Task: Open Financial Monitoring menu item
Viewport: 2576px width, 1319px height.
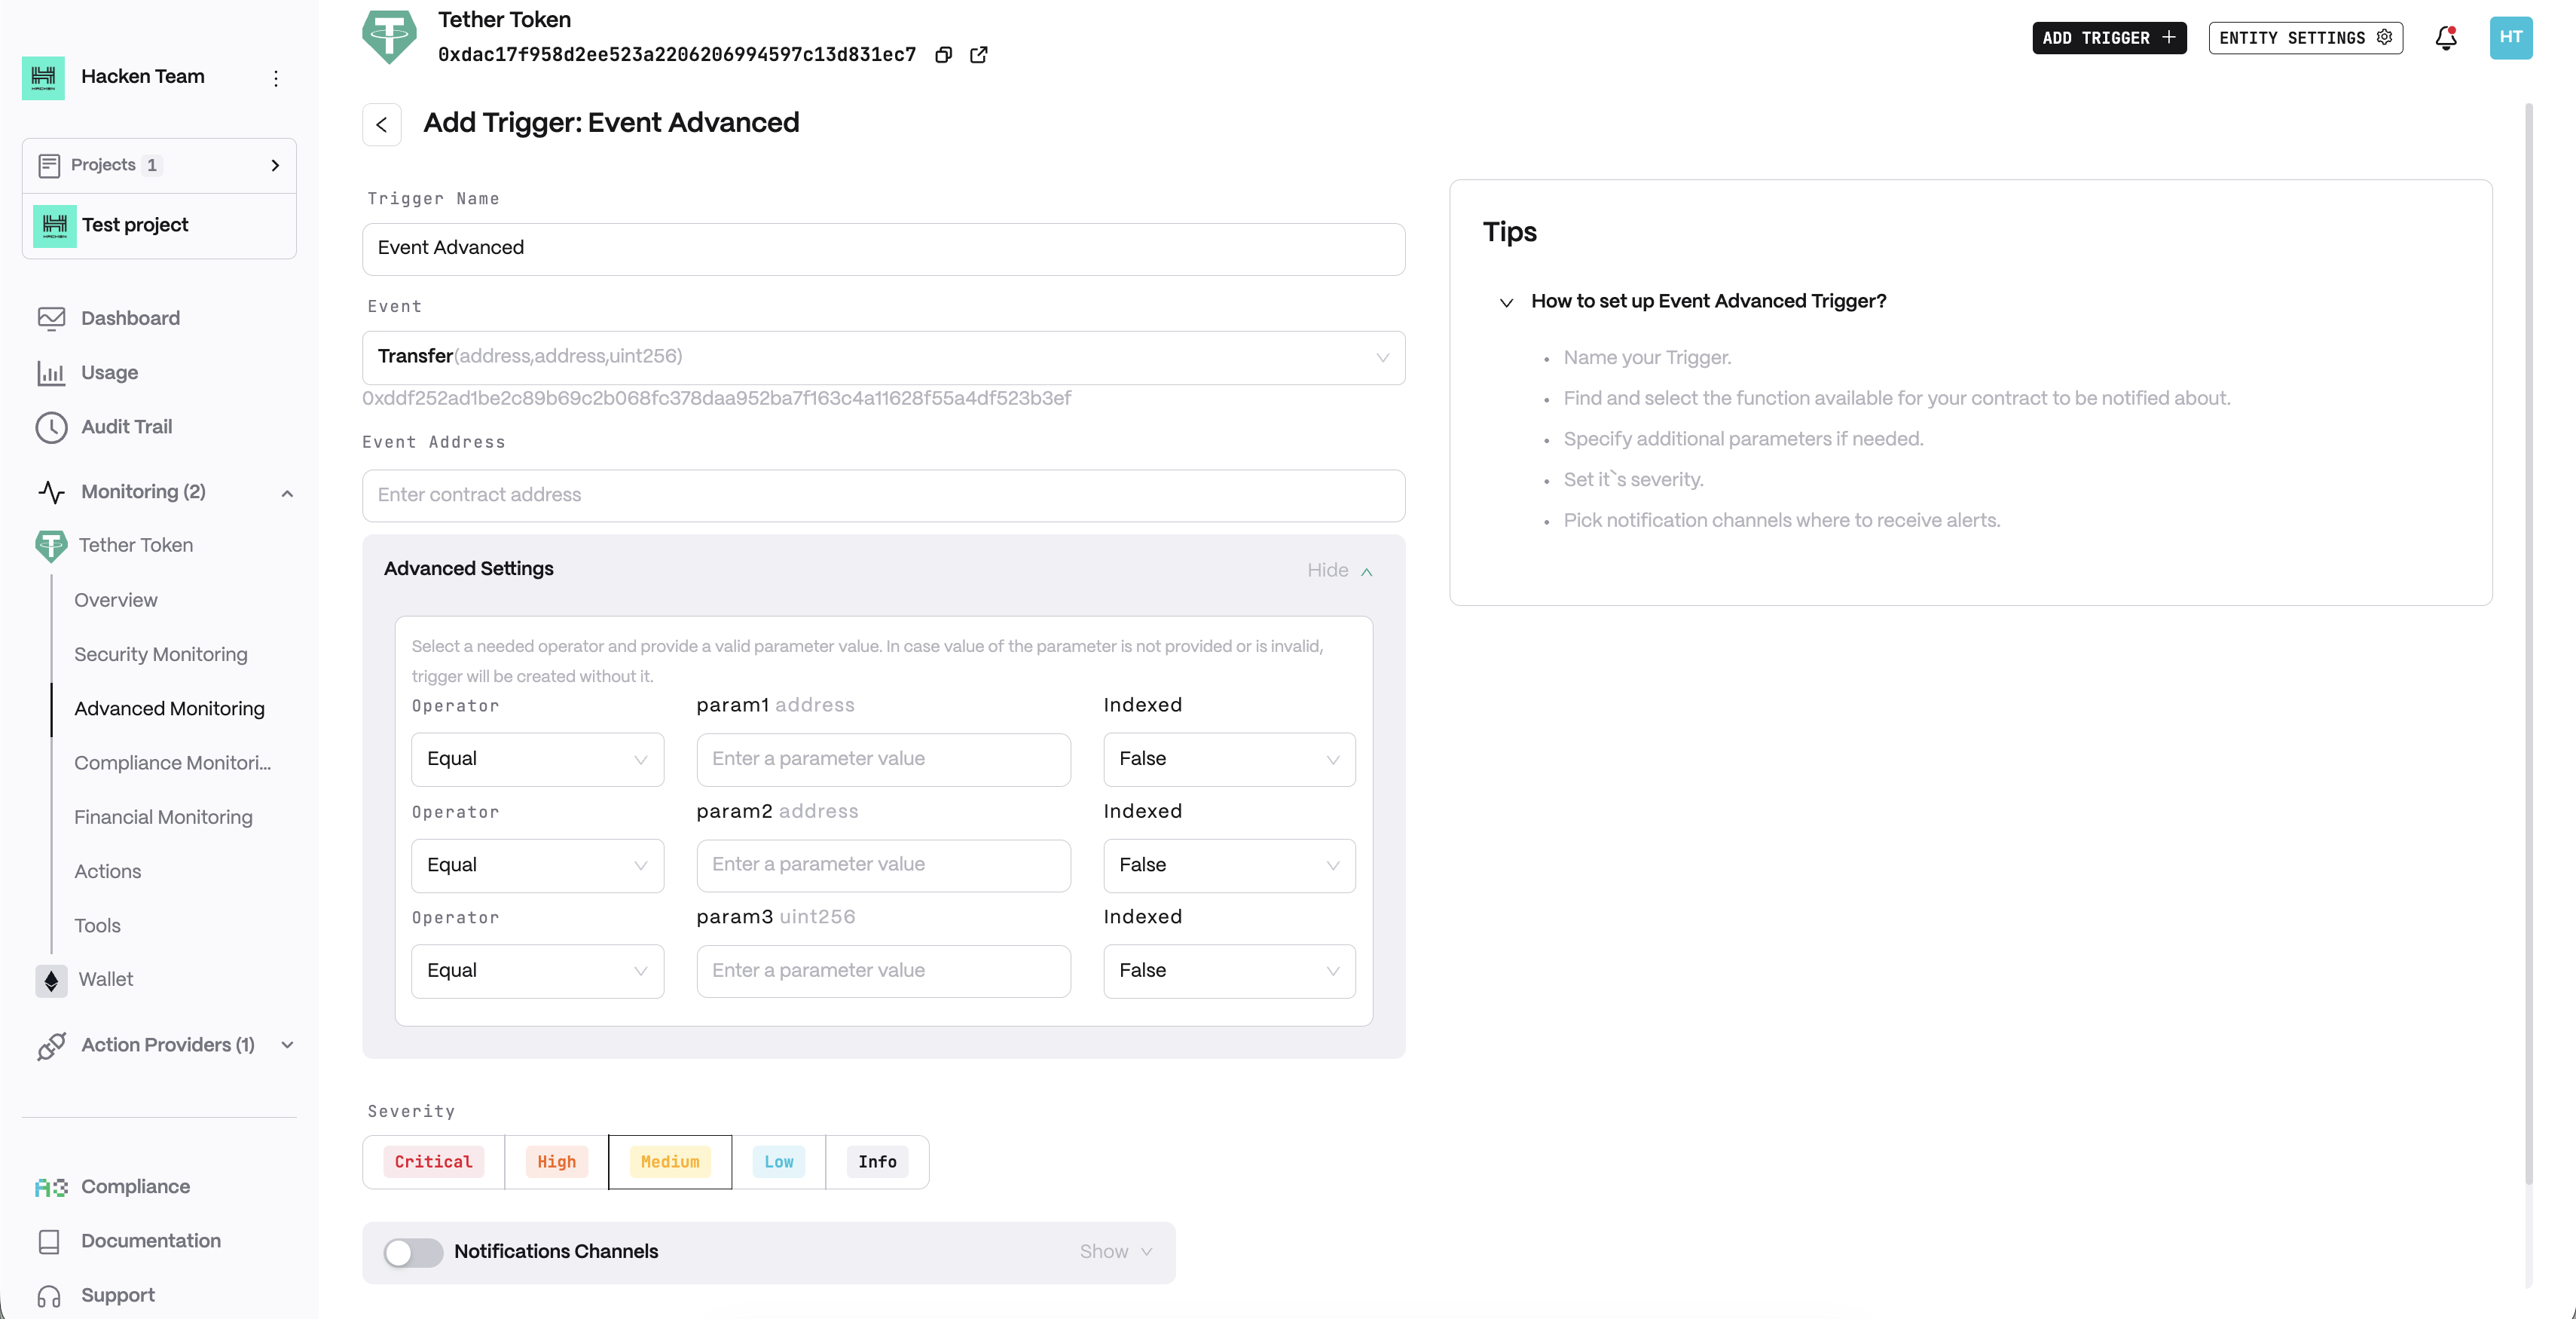Action: point(163,817)
